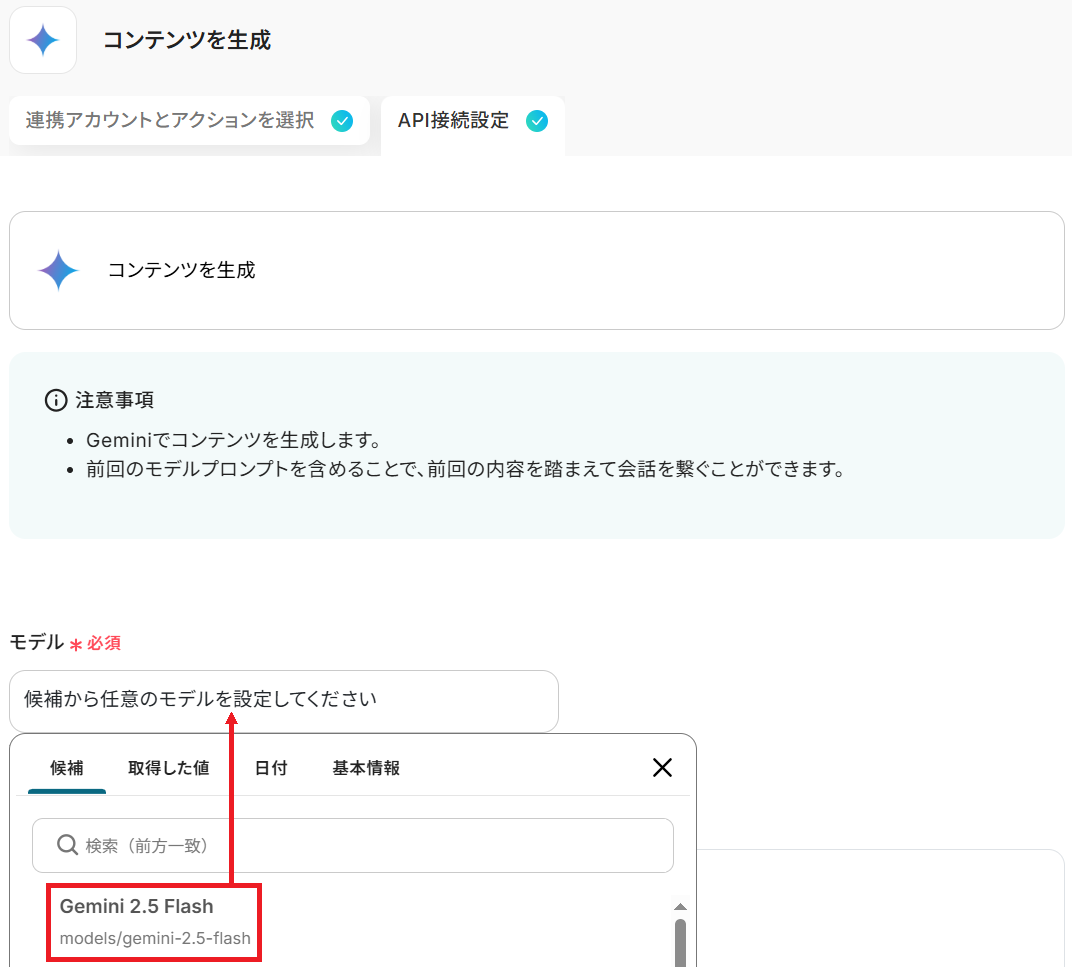The height and width of the screenshot is (967, 1072).
Task: Click the candidate list scrollbar thumb
Action: click(680, 942)
